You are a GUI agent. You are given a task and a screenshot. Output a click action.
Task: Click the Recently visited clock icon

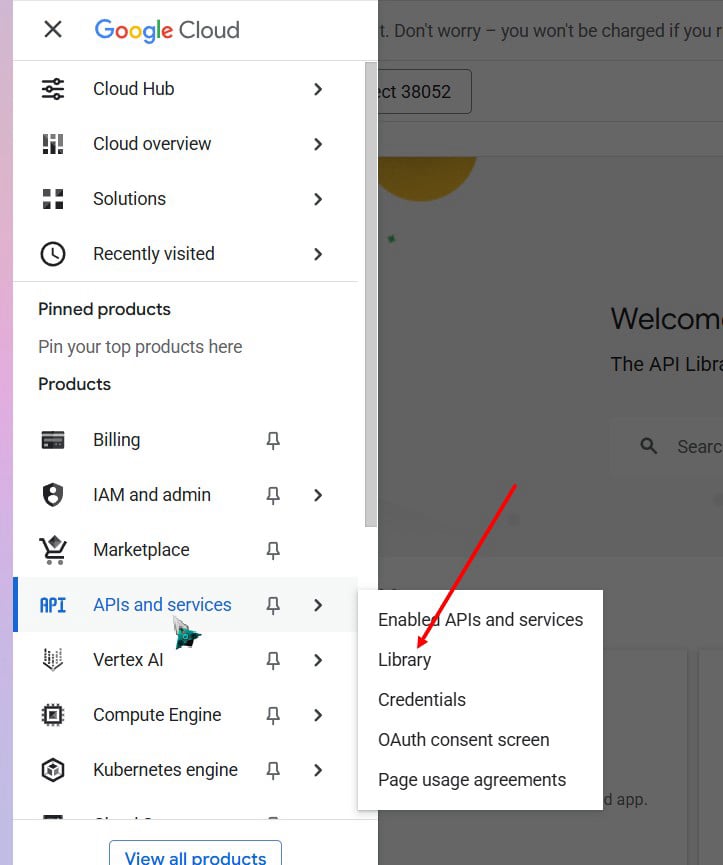[53, 254]
